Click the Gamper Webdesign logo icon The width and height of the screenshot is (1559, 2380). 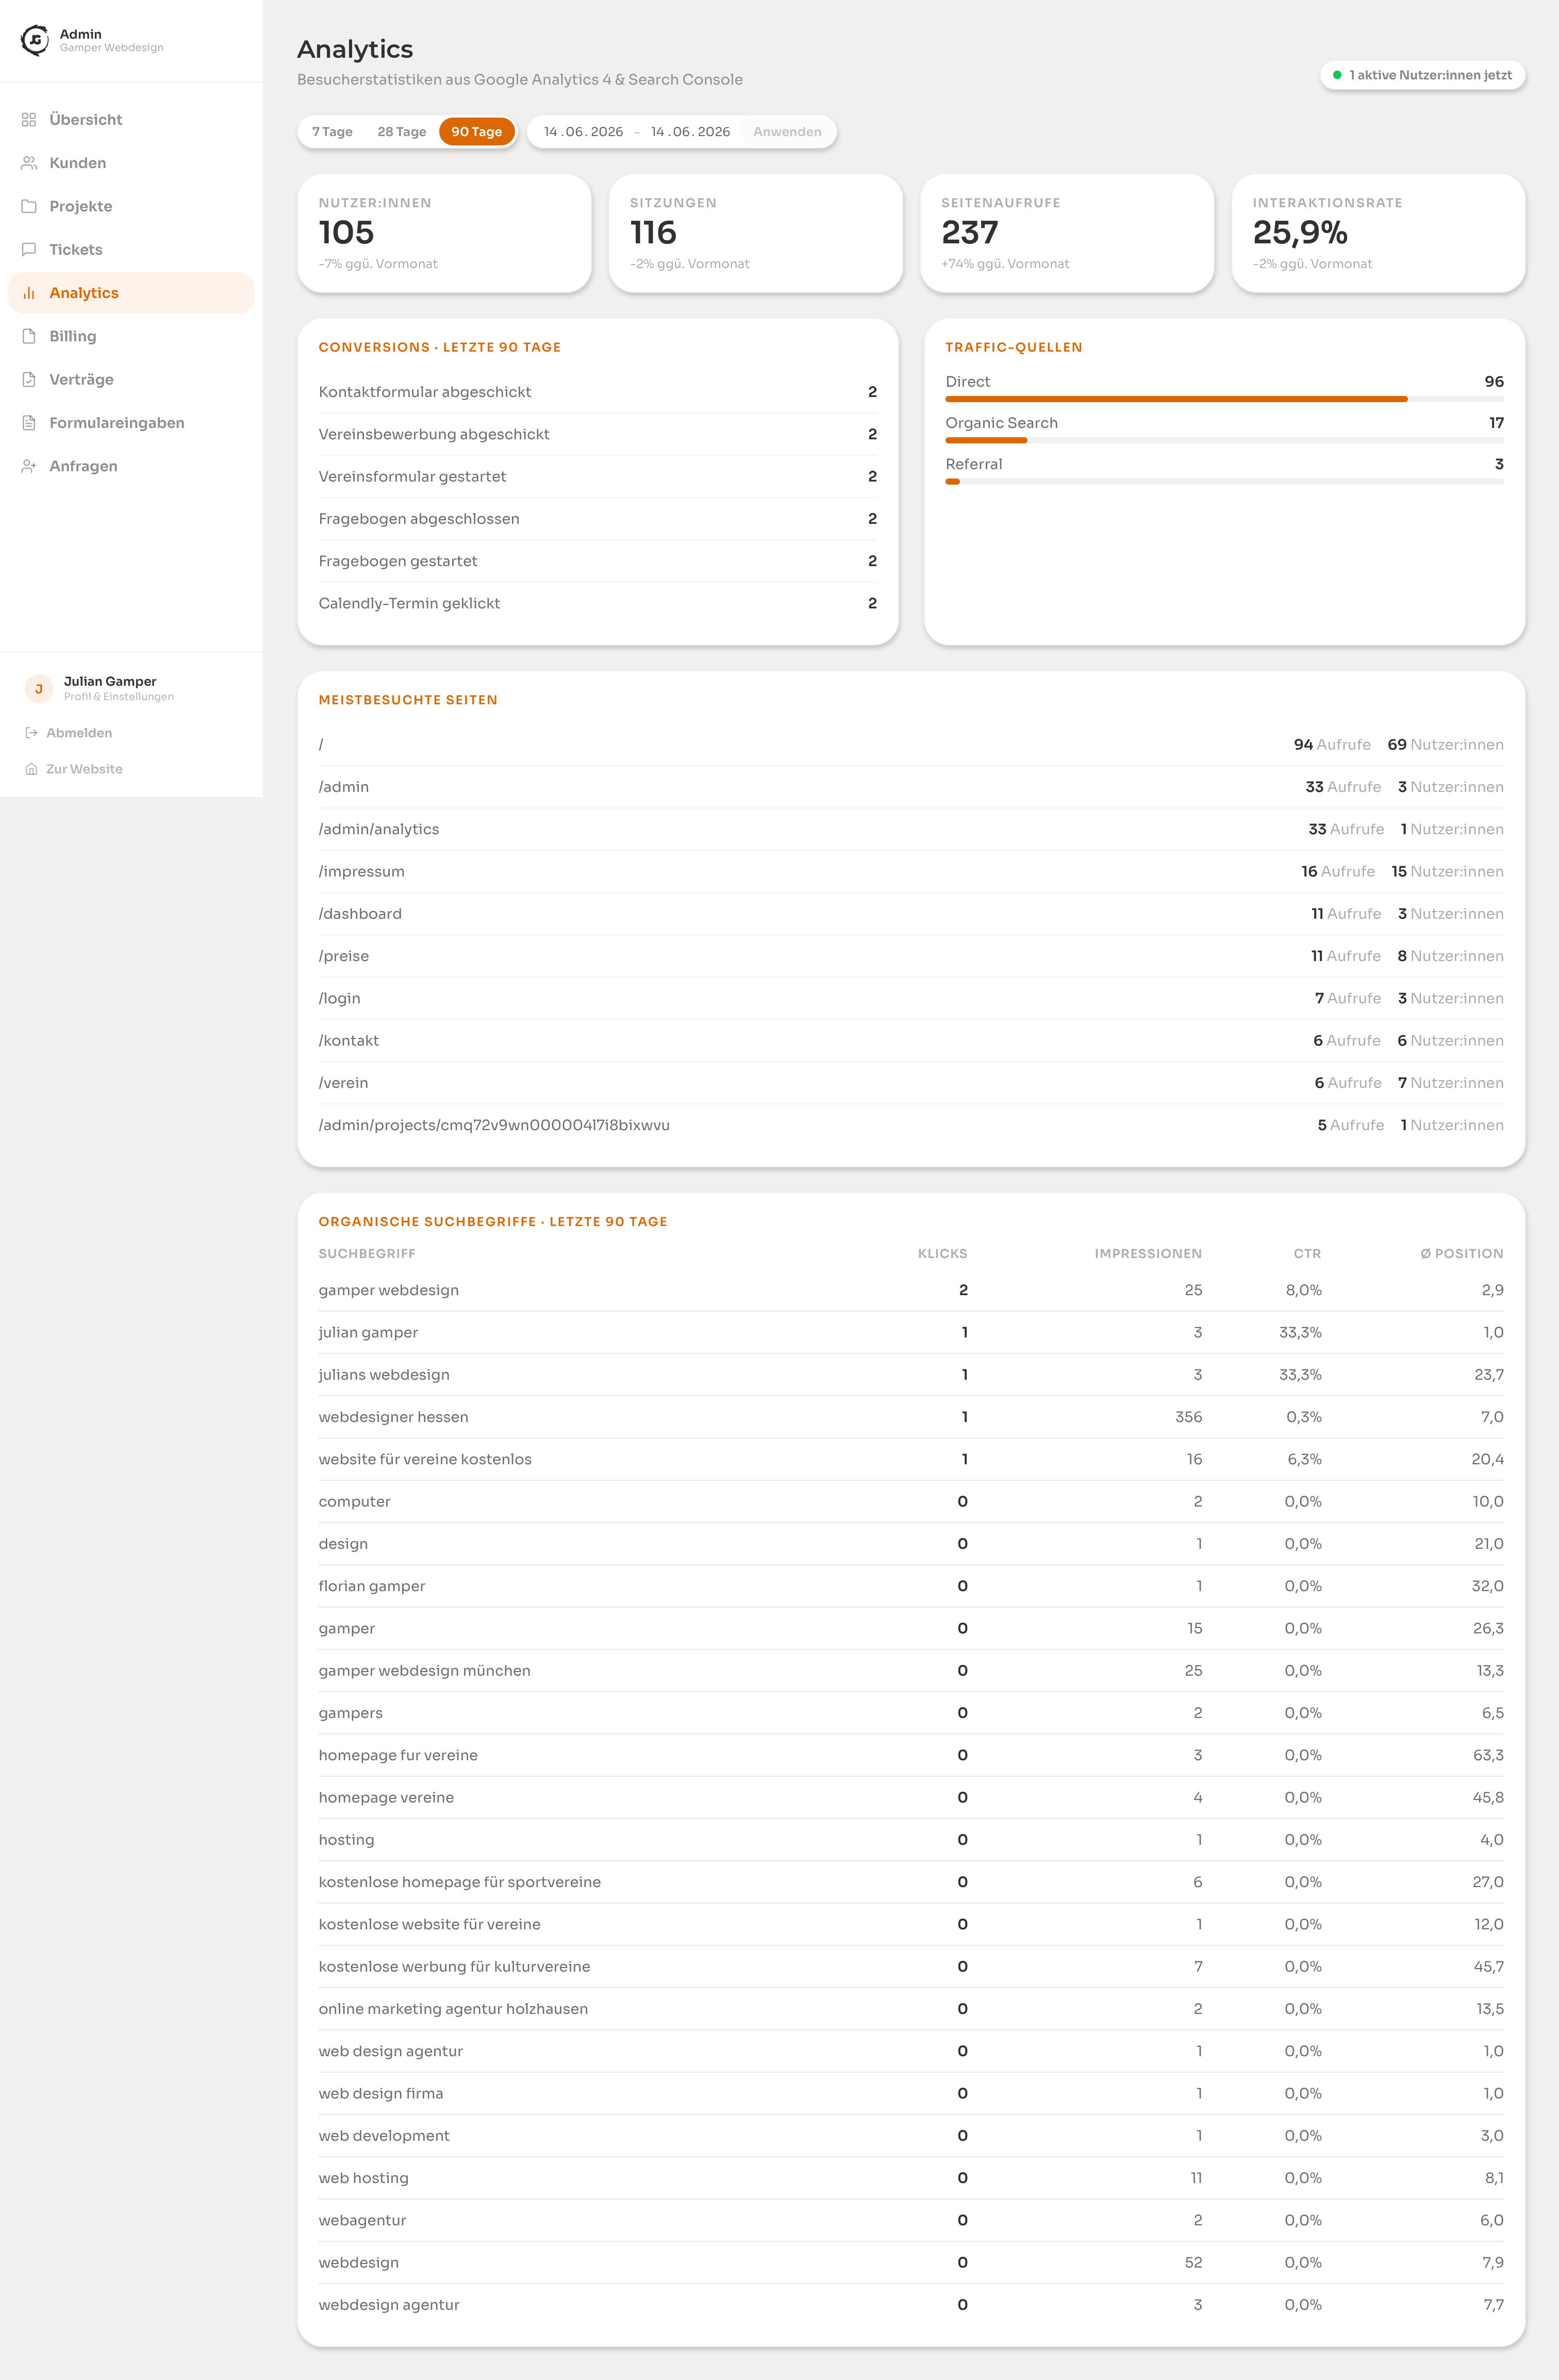pos(35,40)
